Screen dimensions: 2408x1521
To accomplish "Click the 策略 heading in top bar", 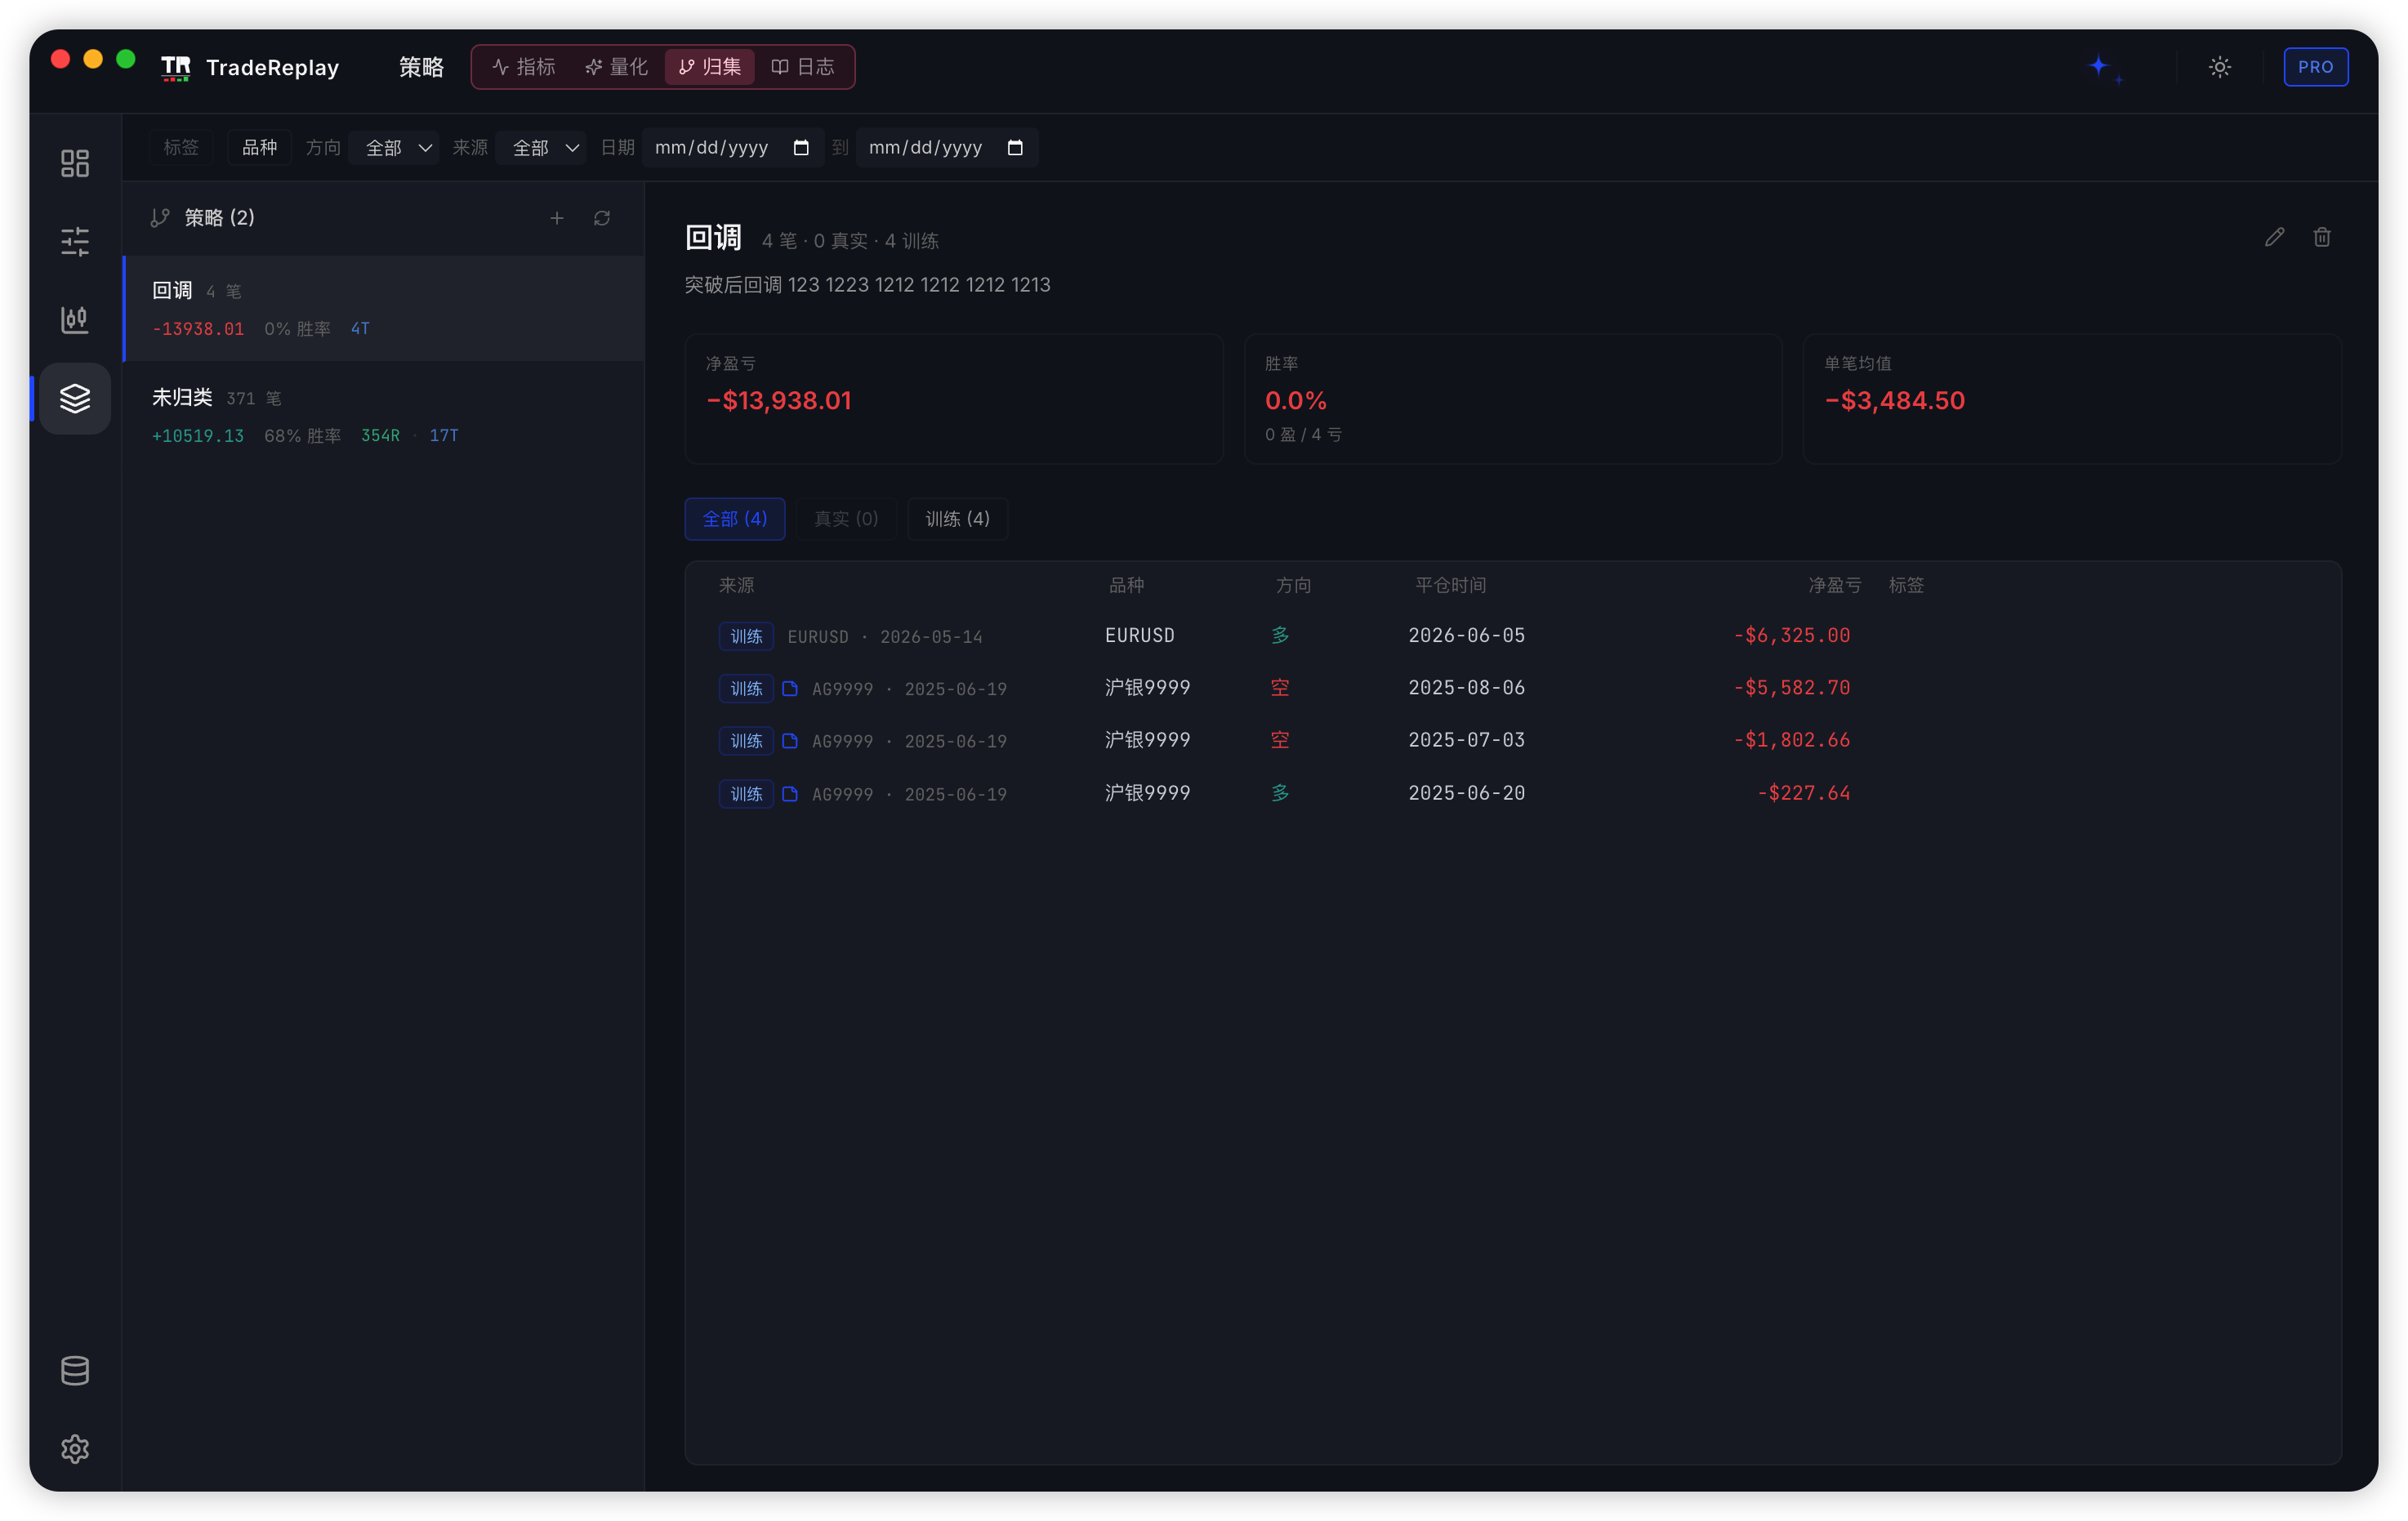I will tap(421, 67).
